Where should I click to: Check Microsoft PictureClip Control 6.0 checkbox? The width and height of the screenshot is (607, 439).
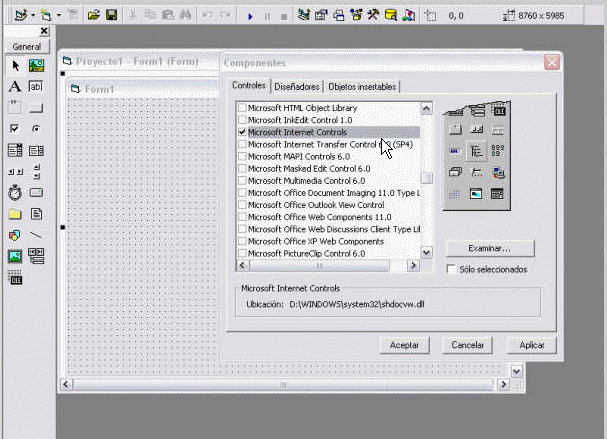[x=242, y=253]
